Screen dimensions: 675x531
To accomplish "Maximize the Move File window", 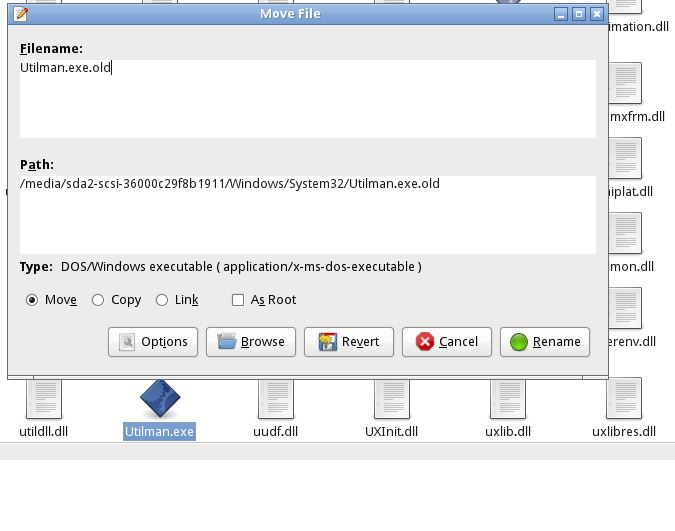I will (579, 14).
